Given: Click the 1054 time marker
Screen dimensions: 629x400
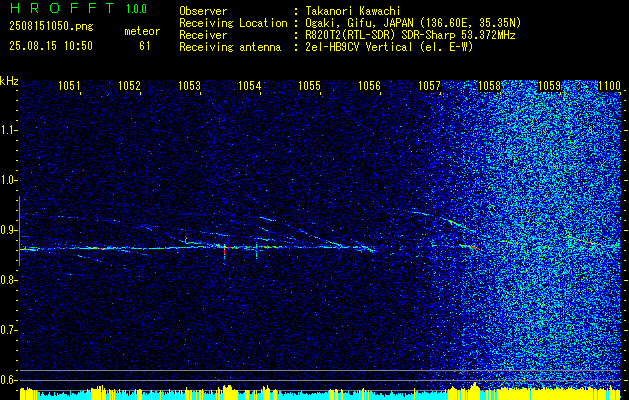Looking at the screenshot, I should (250, 85).
